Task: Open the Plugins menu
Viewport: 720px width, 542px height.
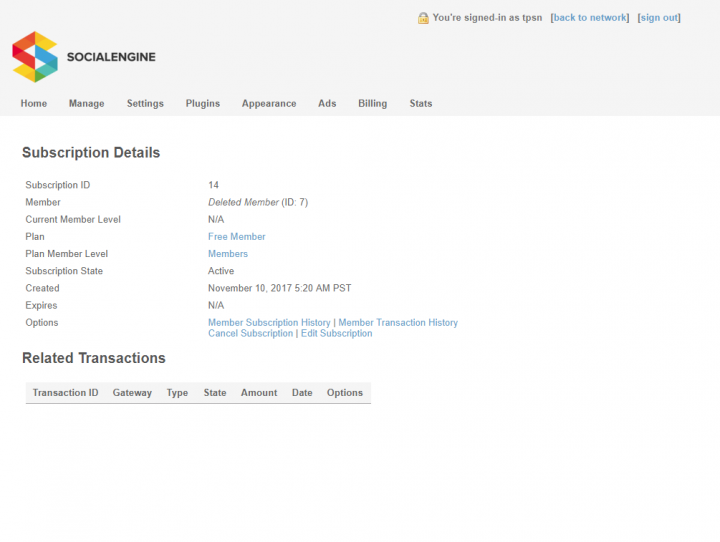Action: [x=202, y=103]
